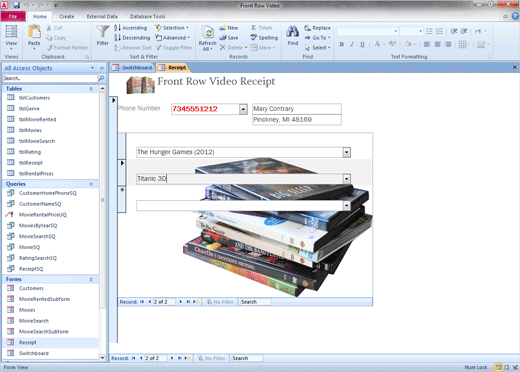Open the File tab
The width and height of the screenshot is (520, 372).
point(13,16)
